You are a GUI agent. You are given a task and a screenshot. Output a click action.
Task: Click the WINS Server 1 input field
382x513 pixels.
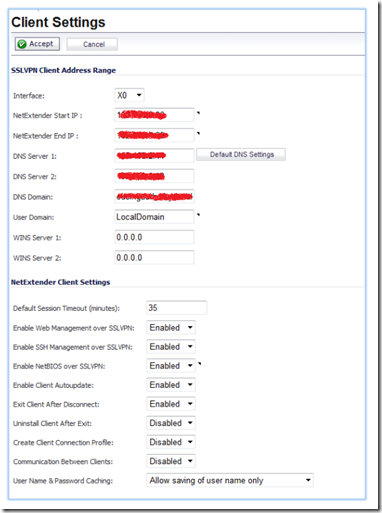pyautogui.click(x=154, y=237)
